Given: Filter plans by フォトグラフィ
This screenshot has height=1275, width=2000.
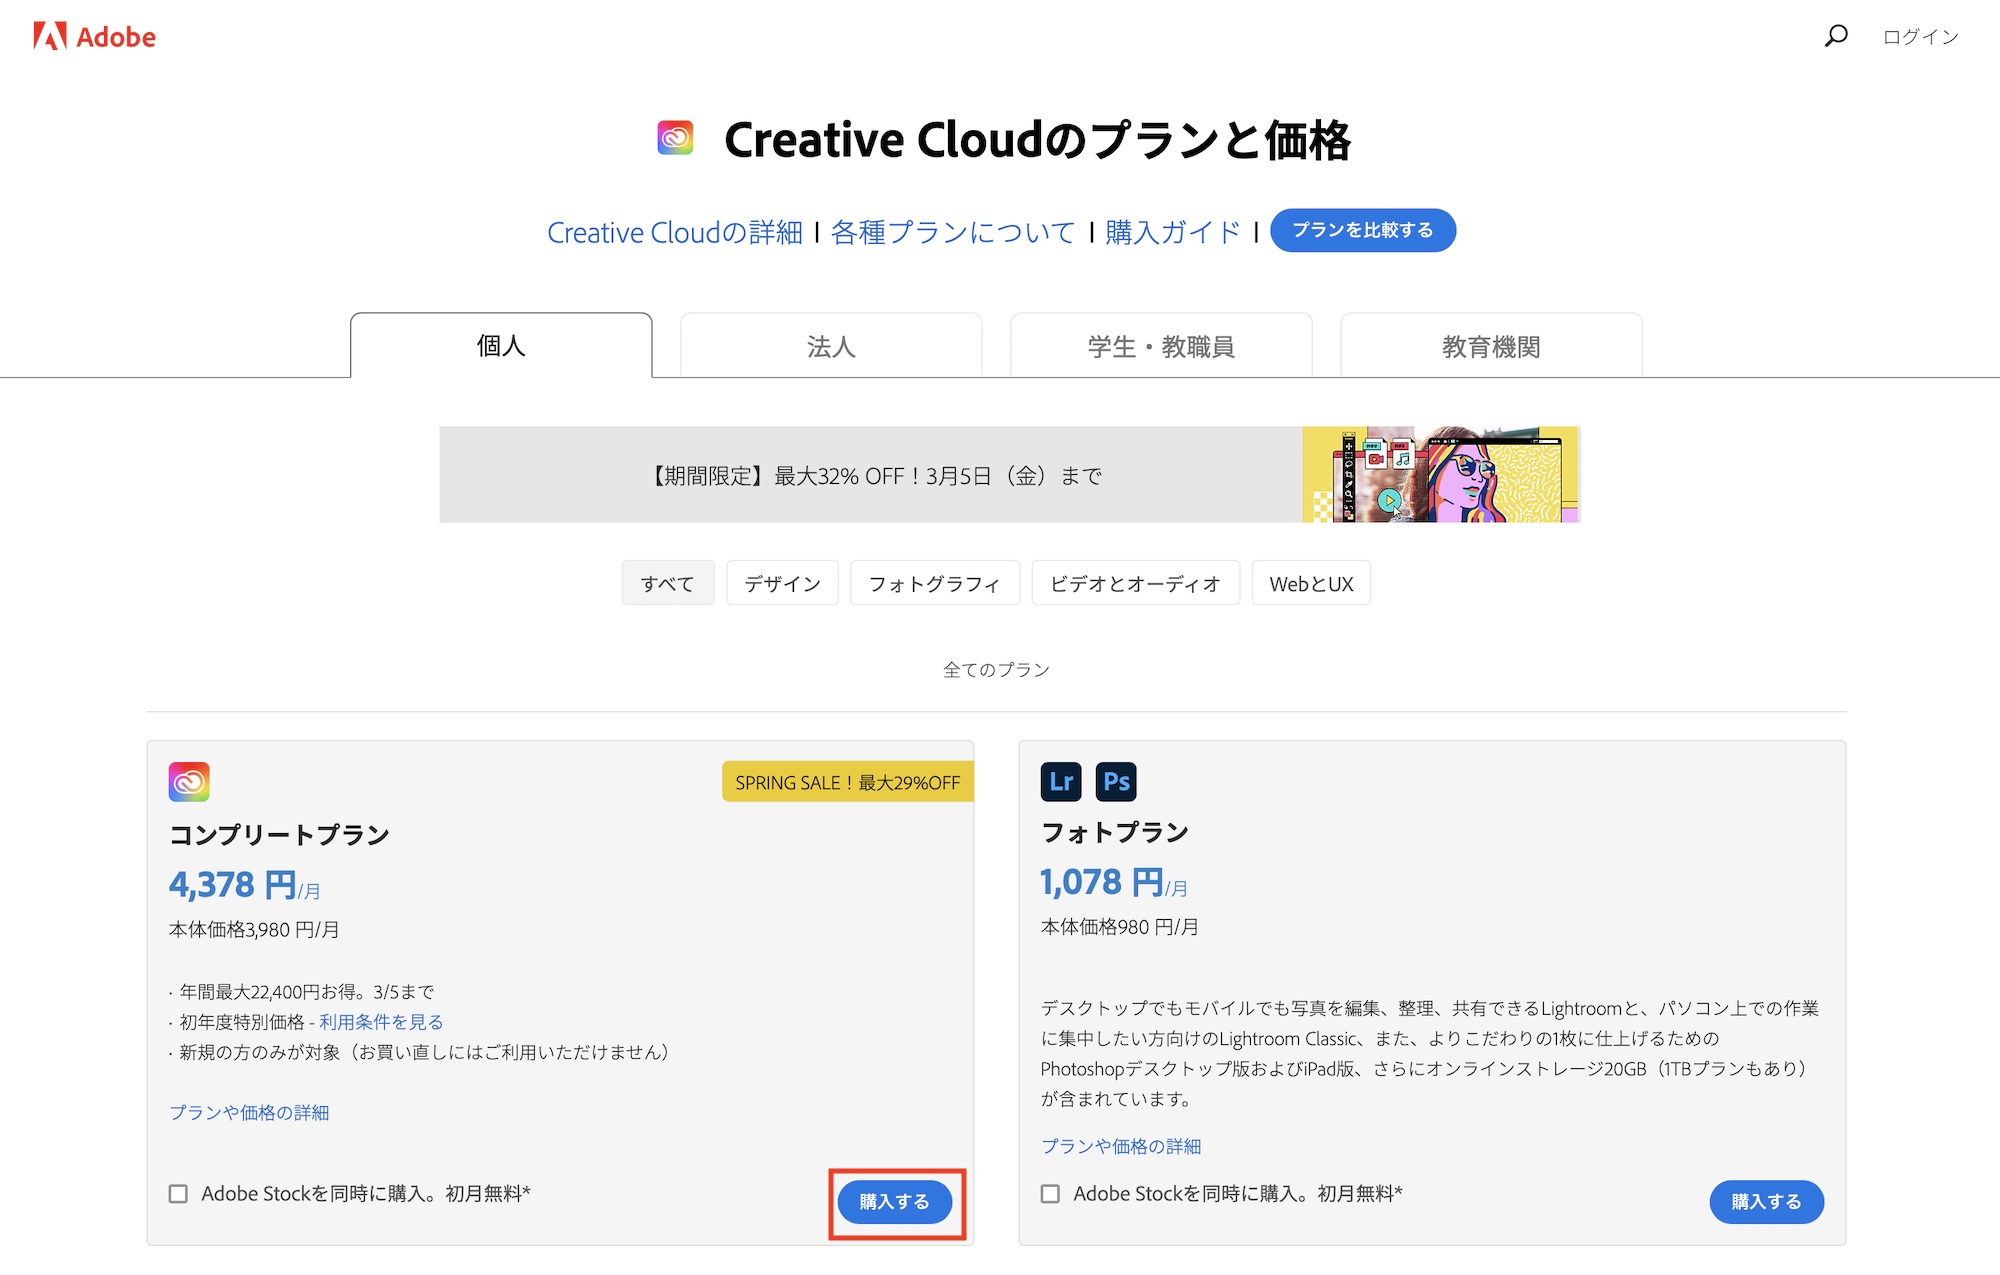Looking at the screenshot, I should pos(934,583).
